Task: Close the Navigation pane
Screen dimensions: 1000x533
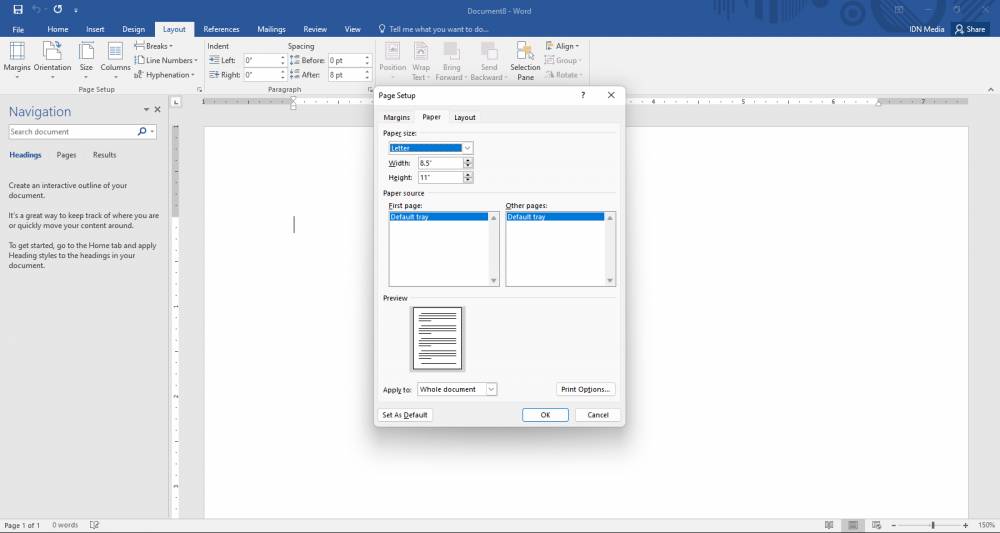Action: click(x=158, y=110)
